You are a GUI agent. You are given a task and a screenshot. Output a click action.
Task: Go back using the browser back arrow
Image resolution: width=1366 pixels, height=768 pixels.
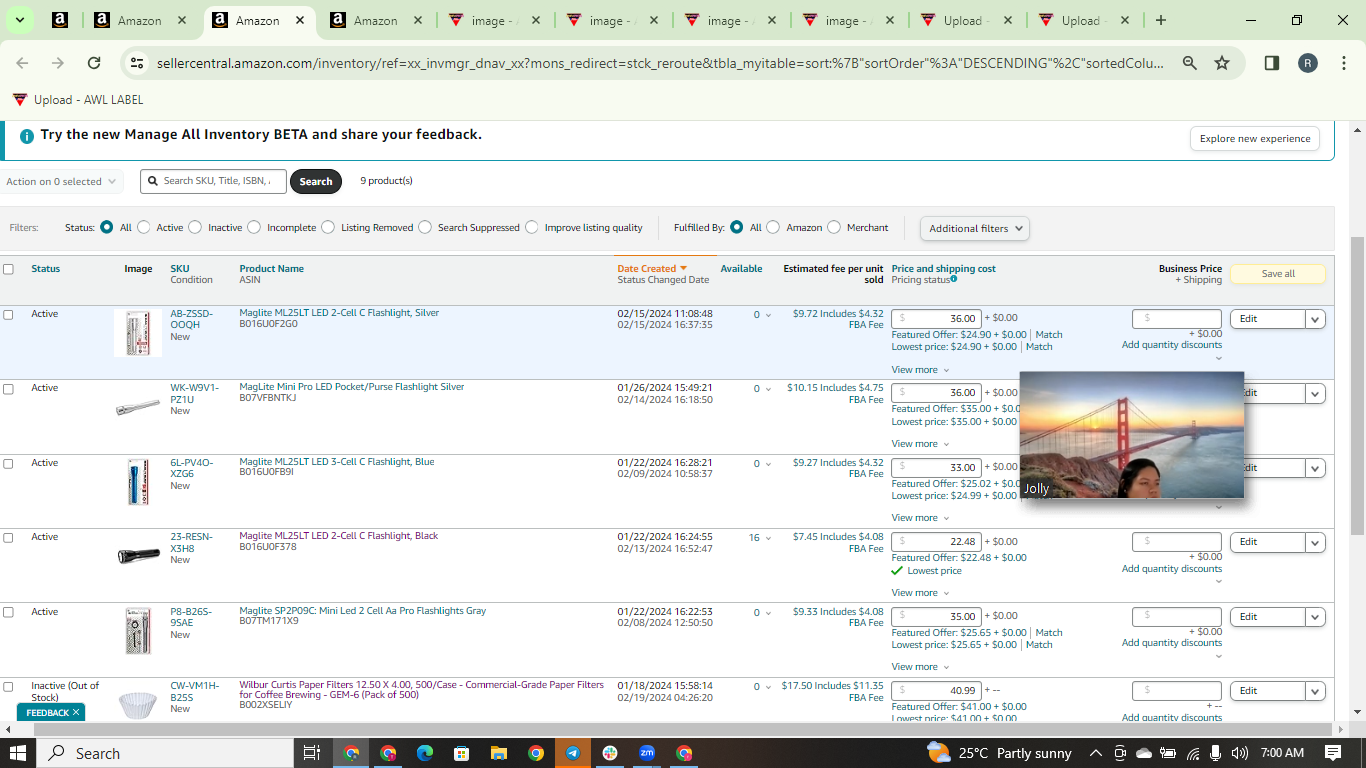coord(22,63)
